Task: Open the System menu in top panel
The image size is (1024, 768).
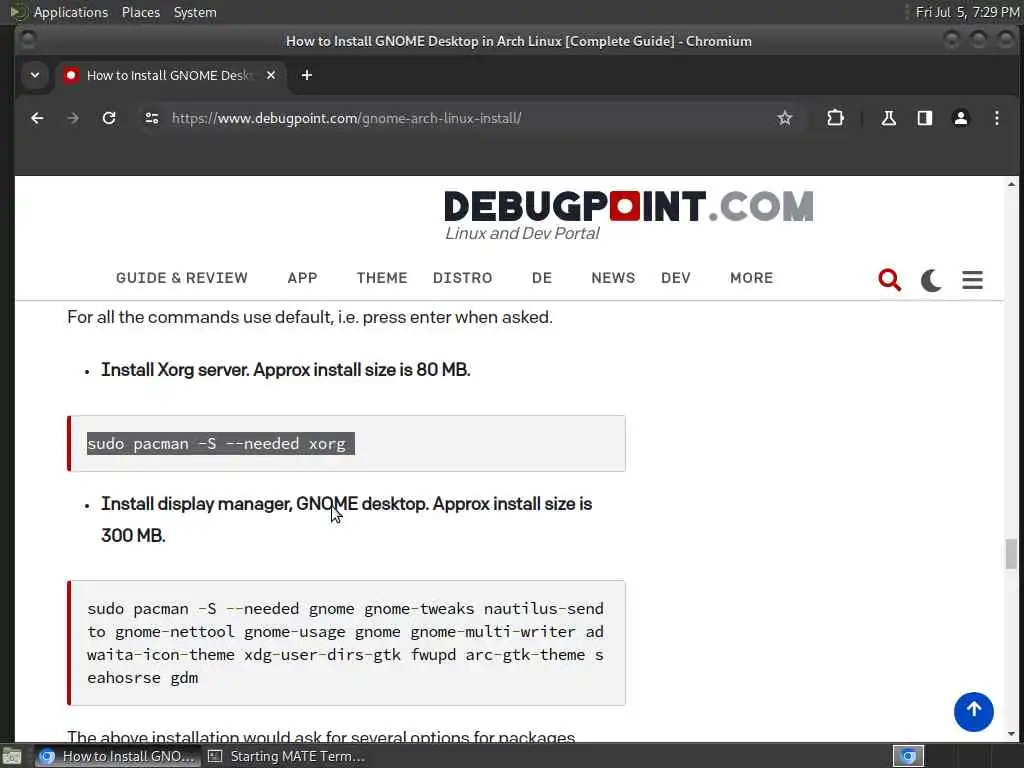Action: (195, 12)
